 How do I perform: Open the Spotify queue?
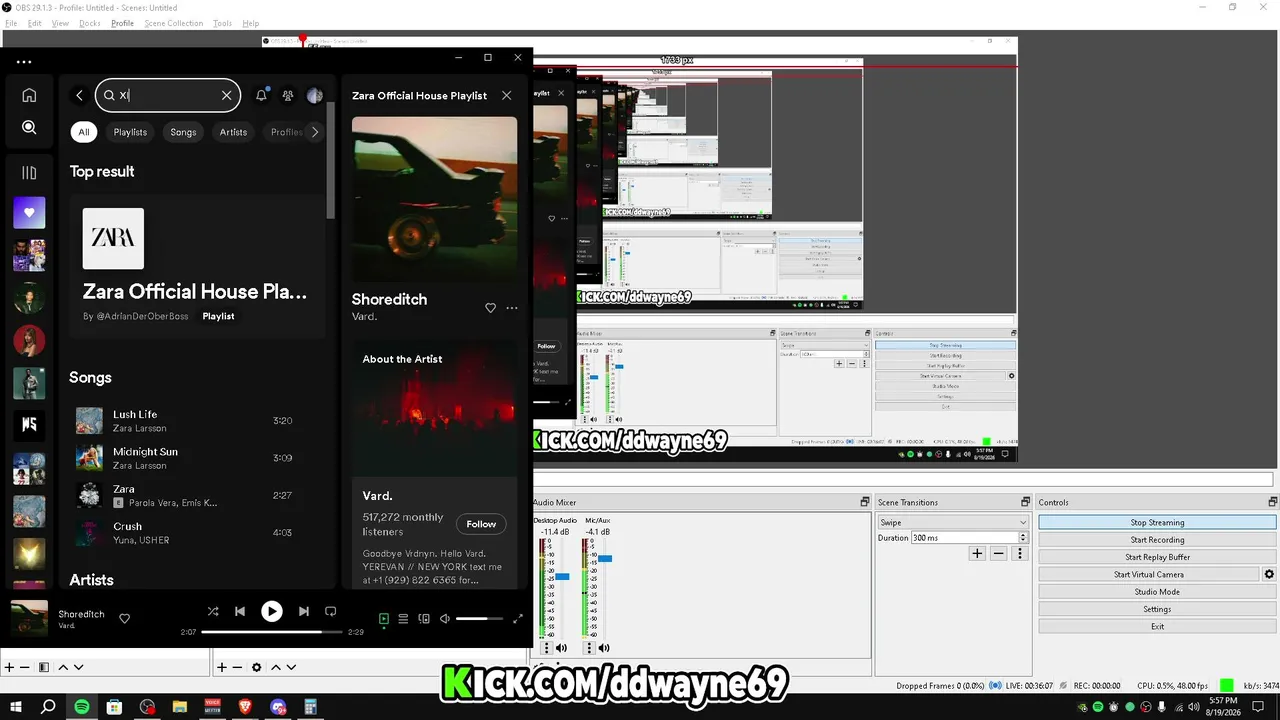[403, 619]
